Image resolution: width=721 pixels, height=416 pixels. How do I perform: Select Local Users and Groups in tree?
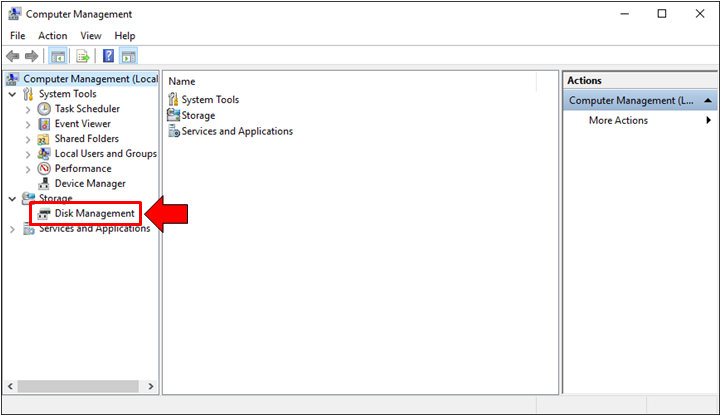pos(106,154)
